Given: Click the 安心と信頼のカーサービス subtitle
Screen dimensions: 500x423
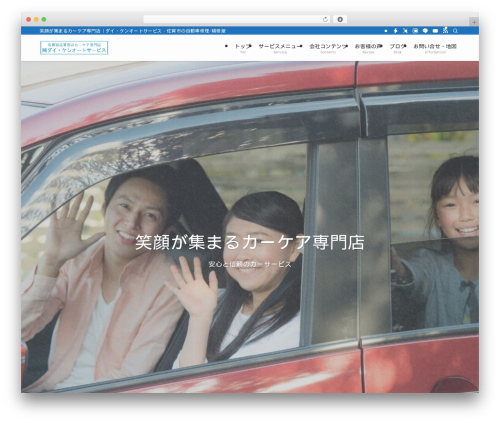Looking at the screenshot, I should pyautogui.click(x=250, y=264).
